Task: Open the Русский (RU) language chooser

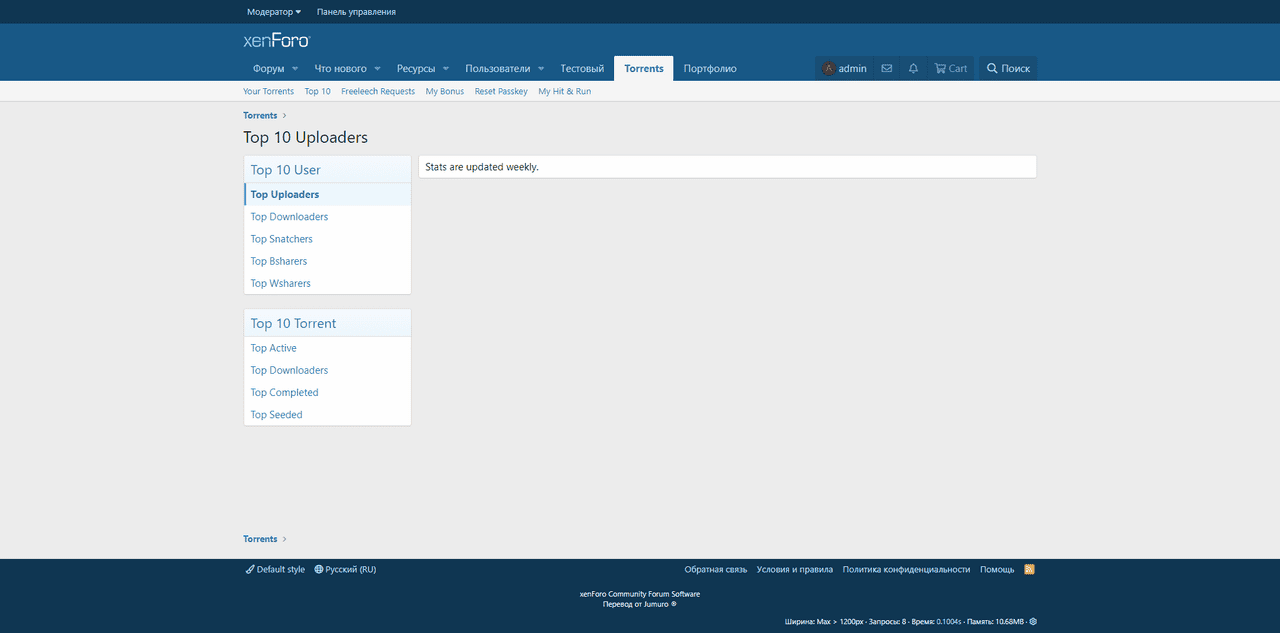Action: (345, 569)
